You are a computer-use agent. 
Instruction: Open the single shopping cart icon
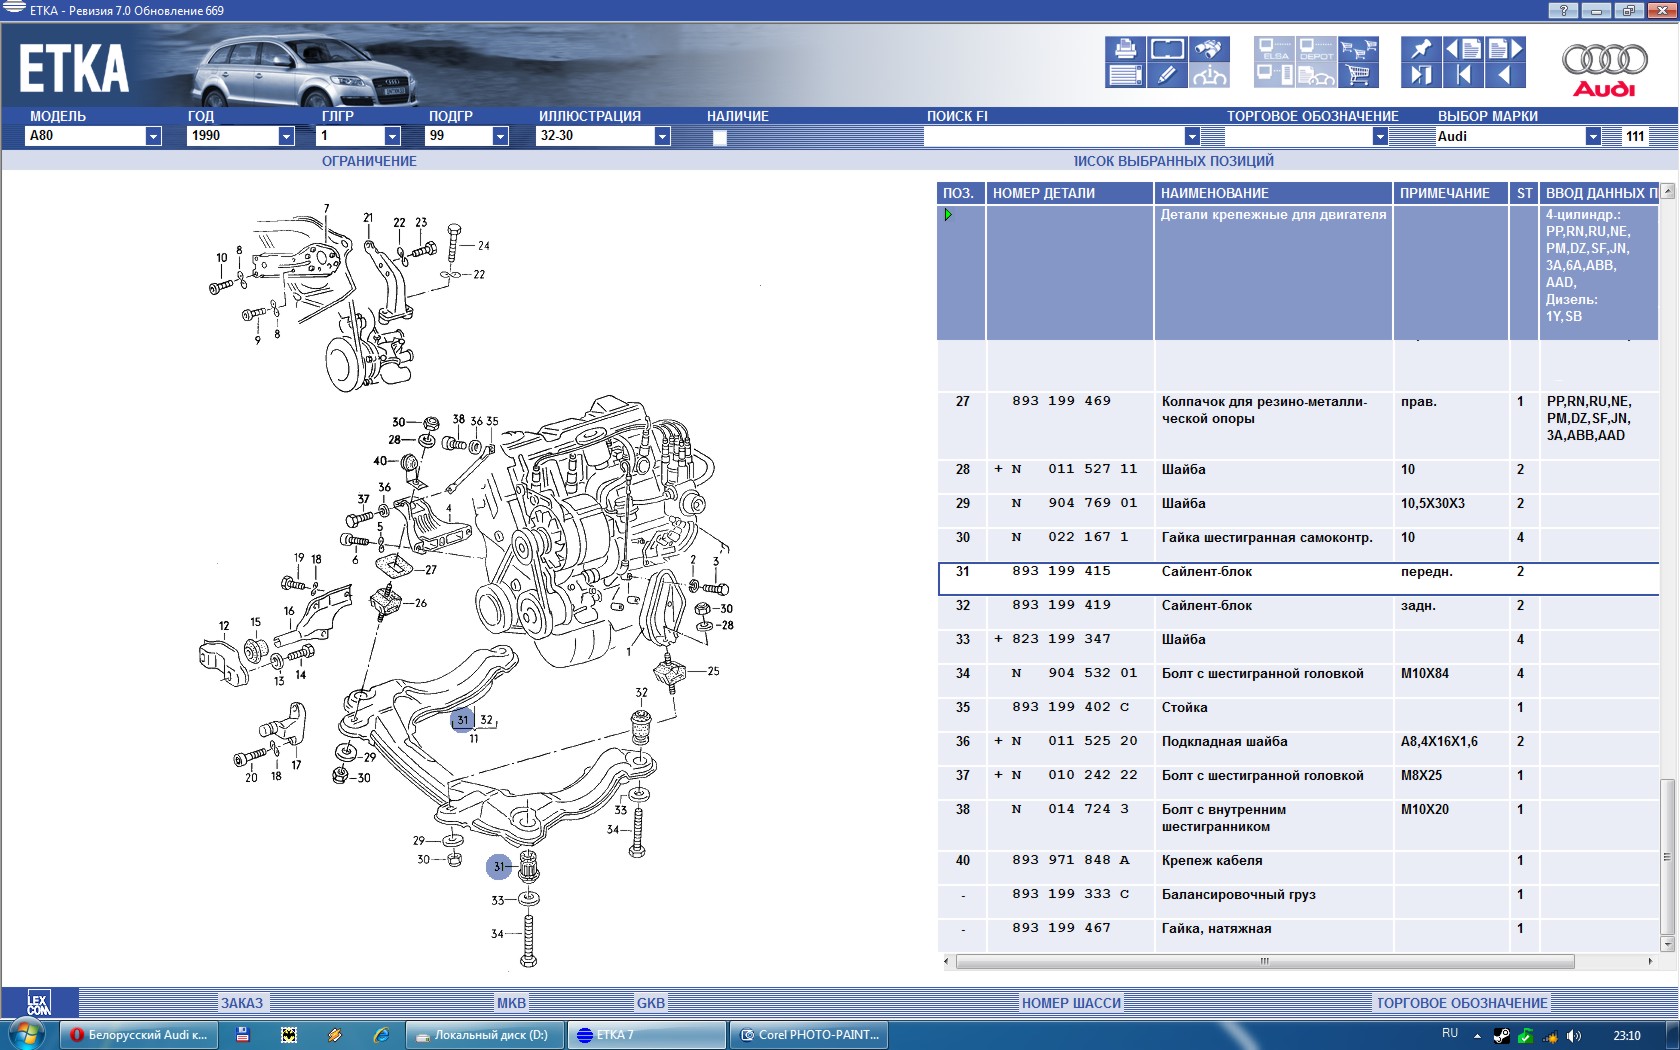pos(1358,75)
